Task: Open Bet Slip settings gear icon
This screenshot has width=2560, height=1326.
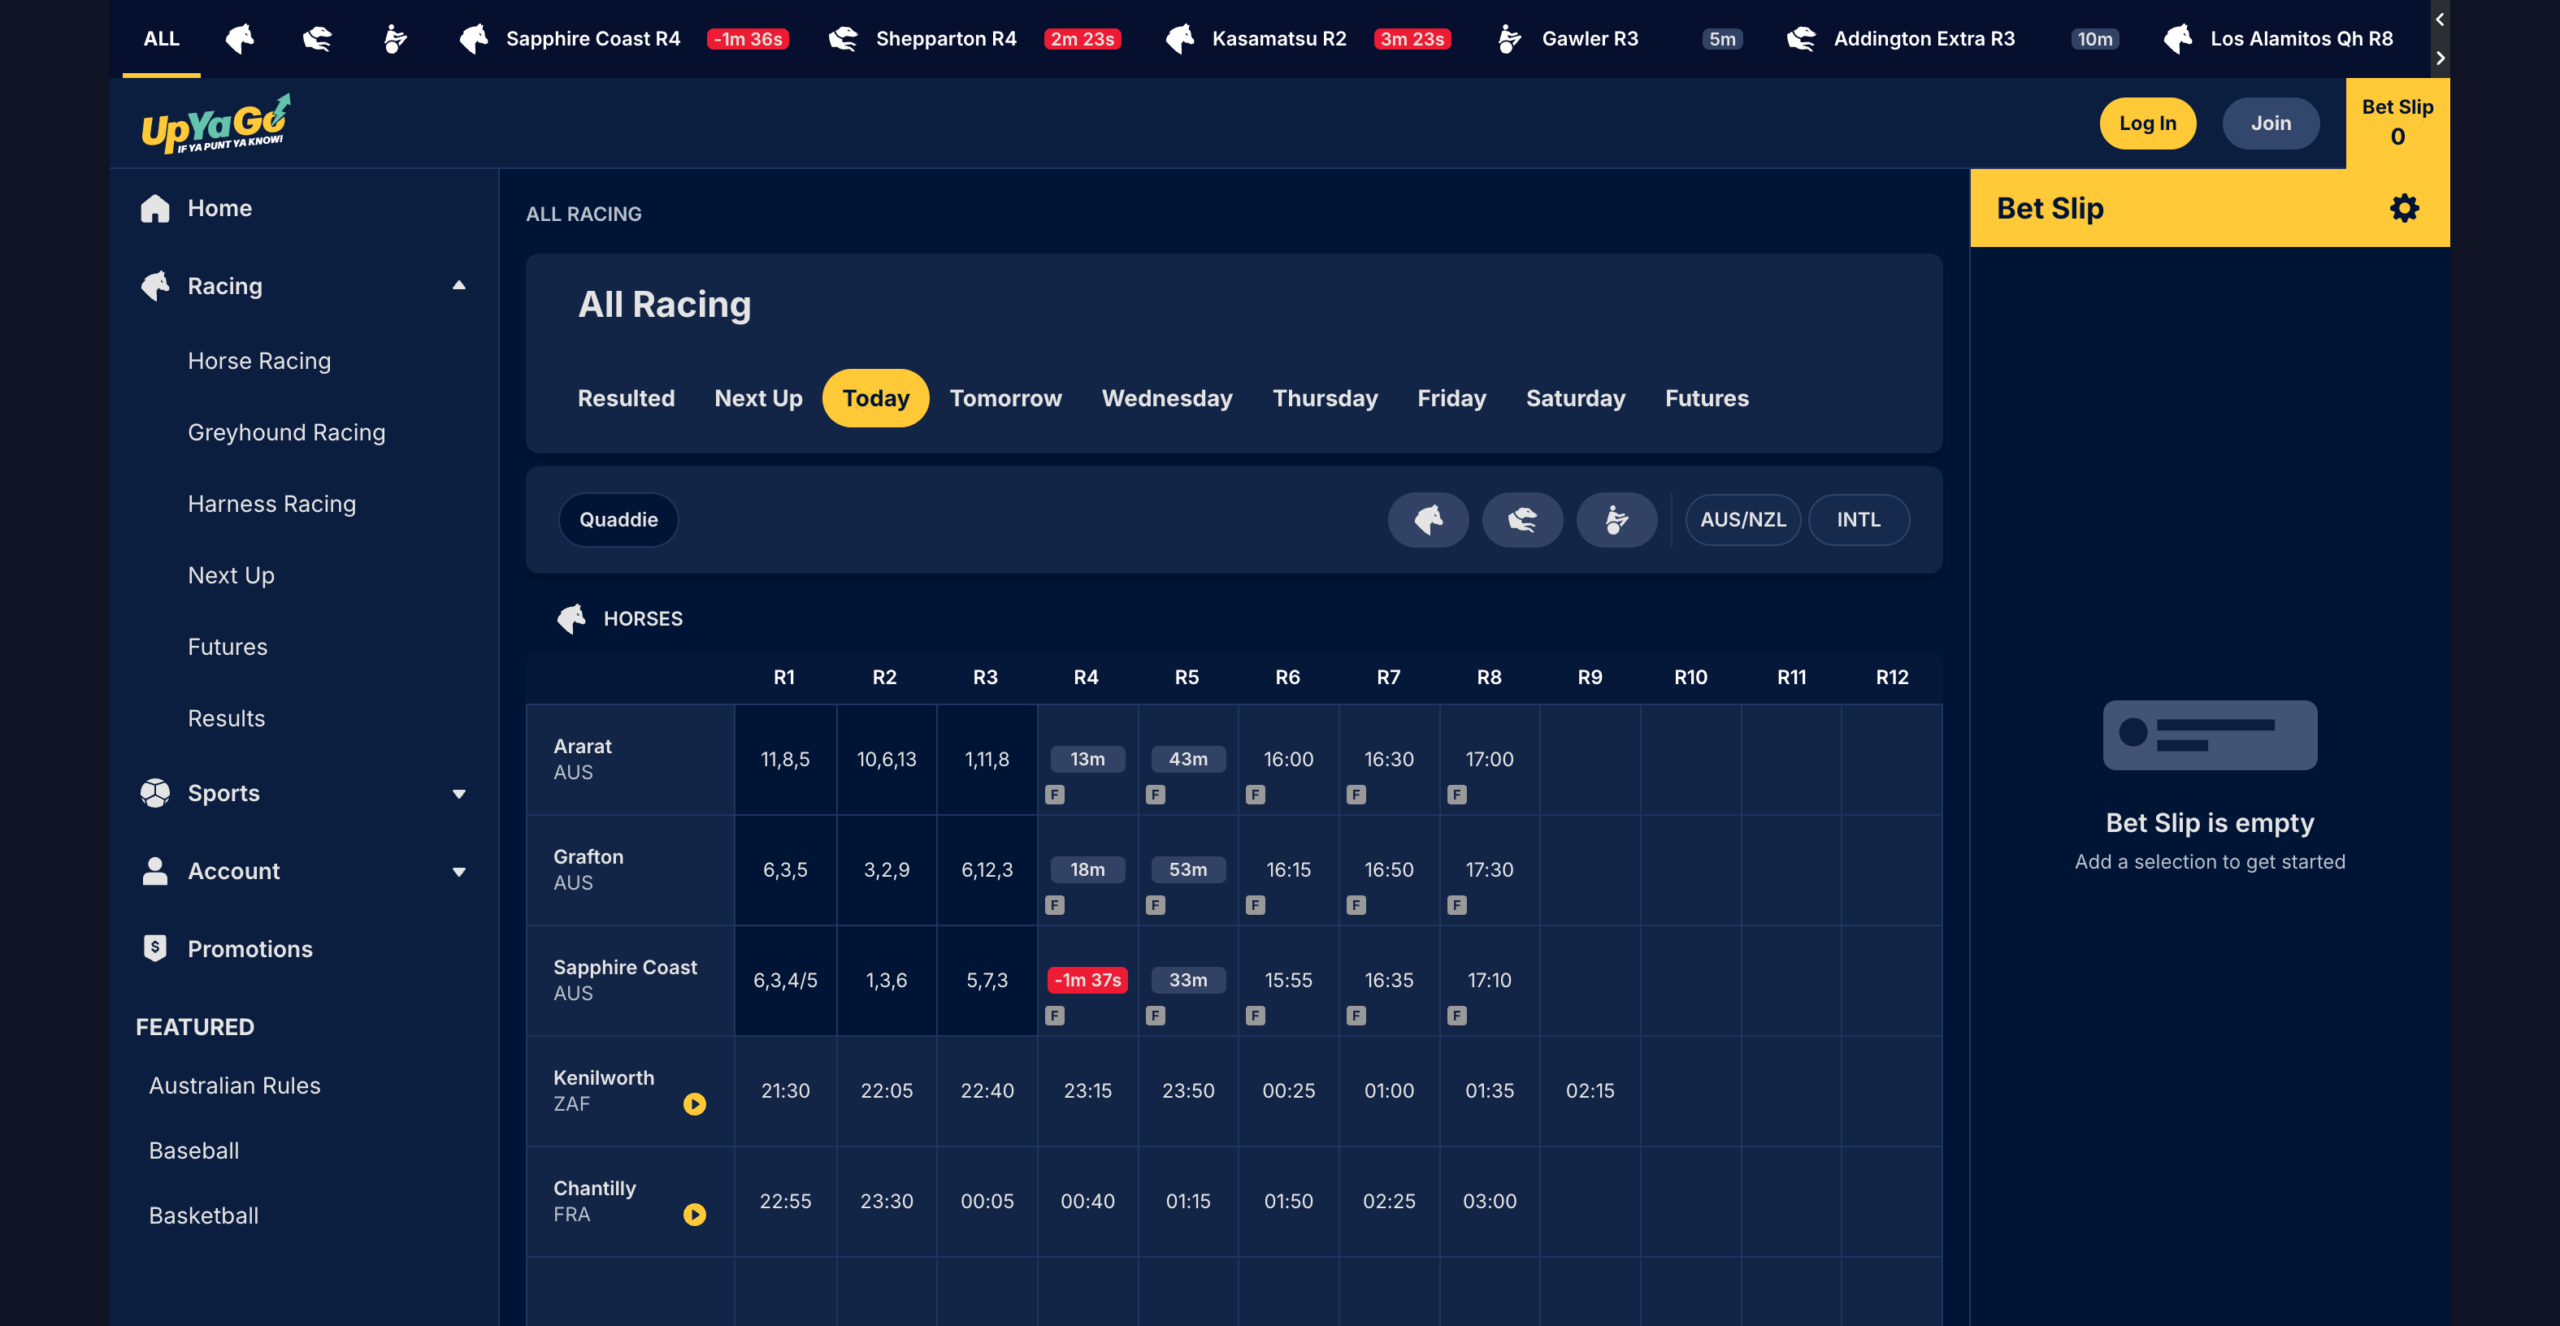Action: (x=2404, y=208)
